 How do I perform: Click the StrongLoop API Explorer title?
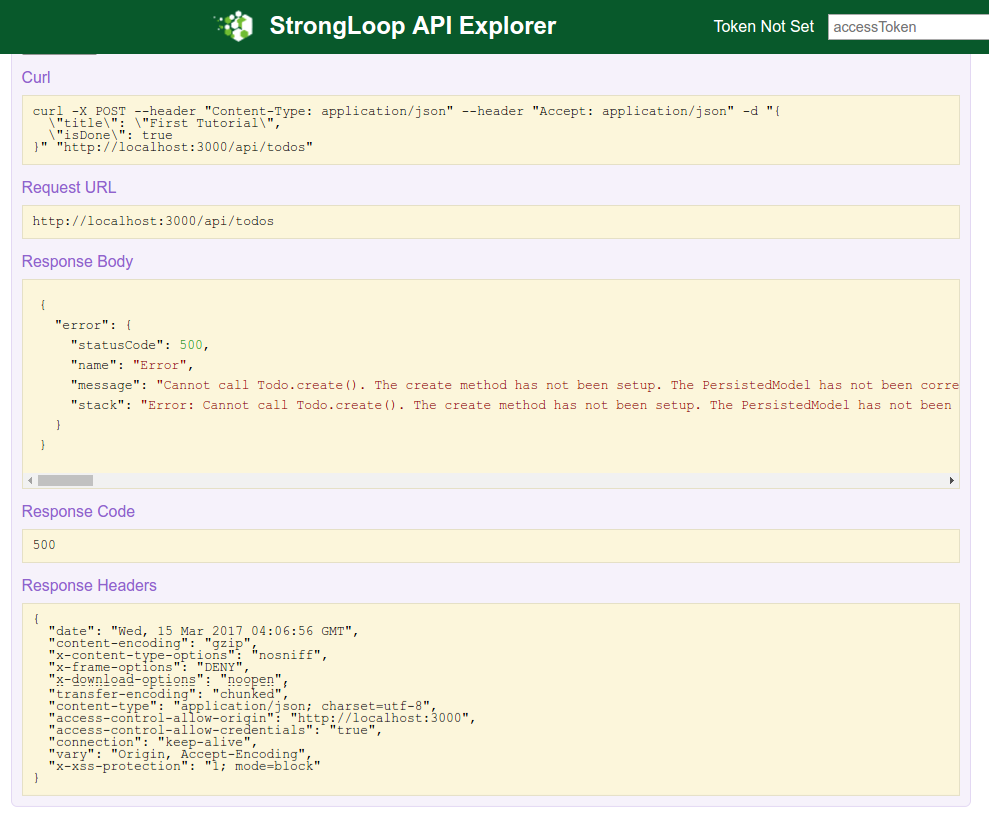(x=412, y=26)
